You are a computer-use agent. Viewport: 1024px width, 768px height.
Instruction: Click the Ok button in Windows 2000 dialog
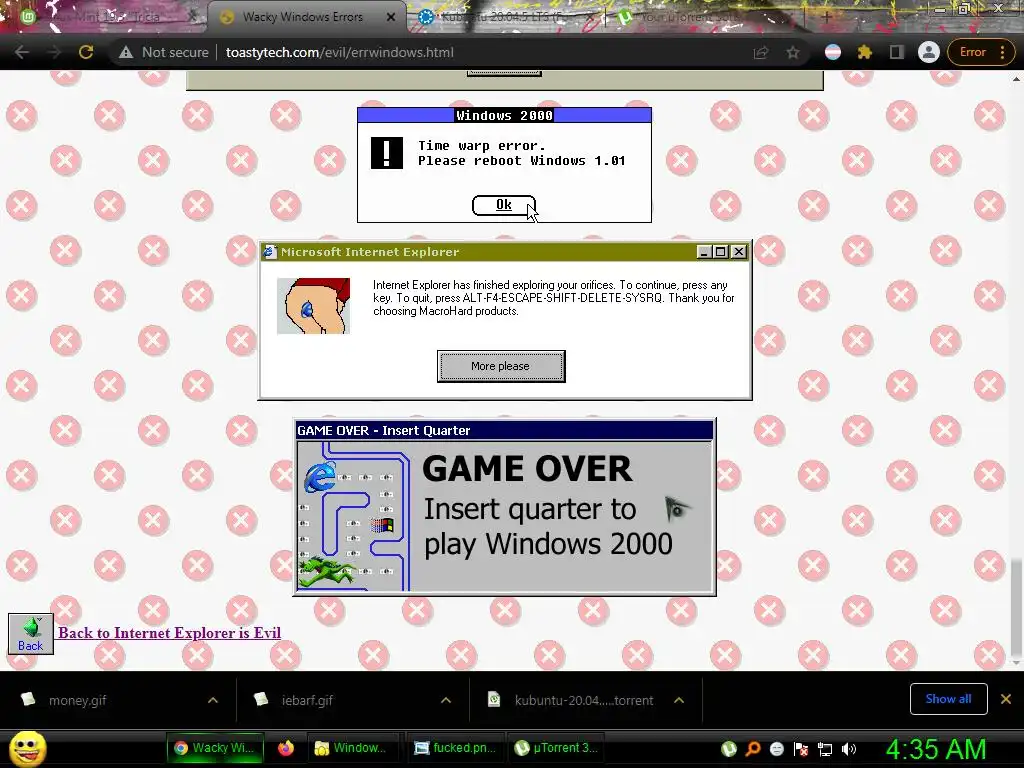pyautogui.click(x=504, y=205)
